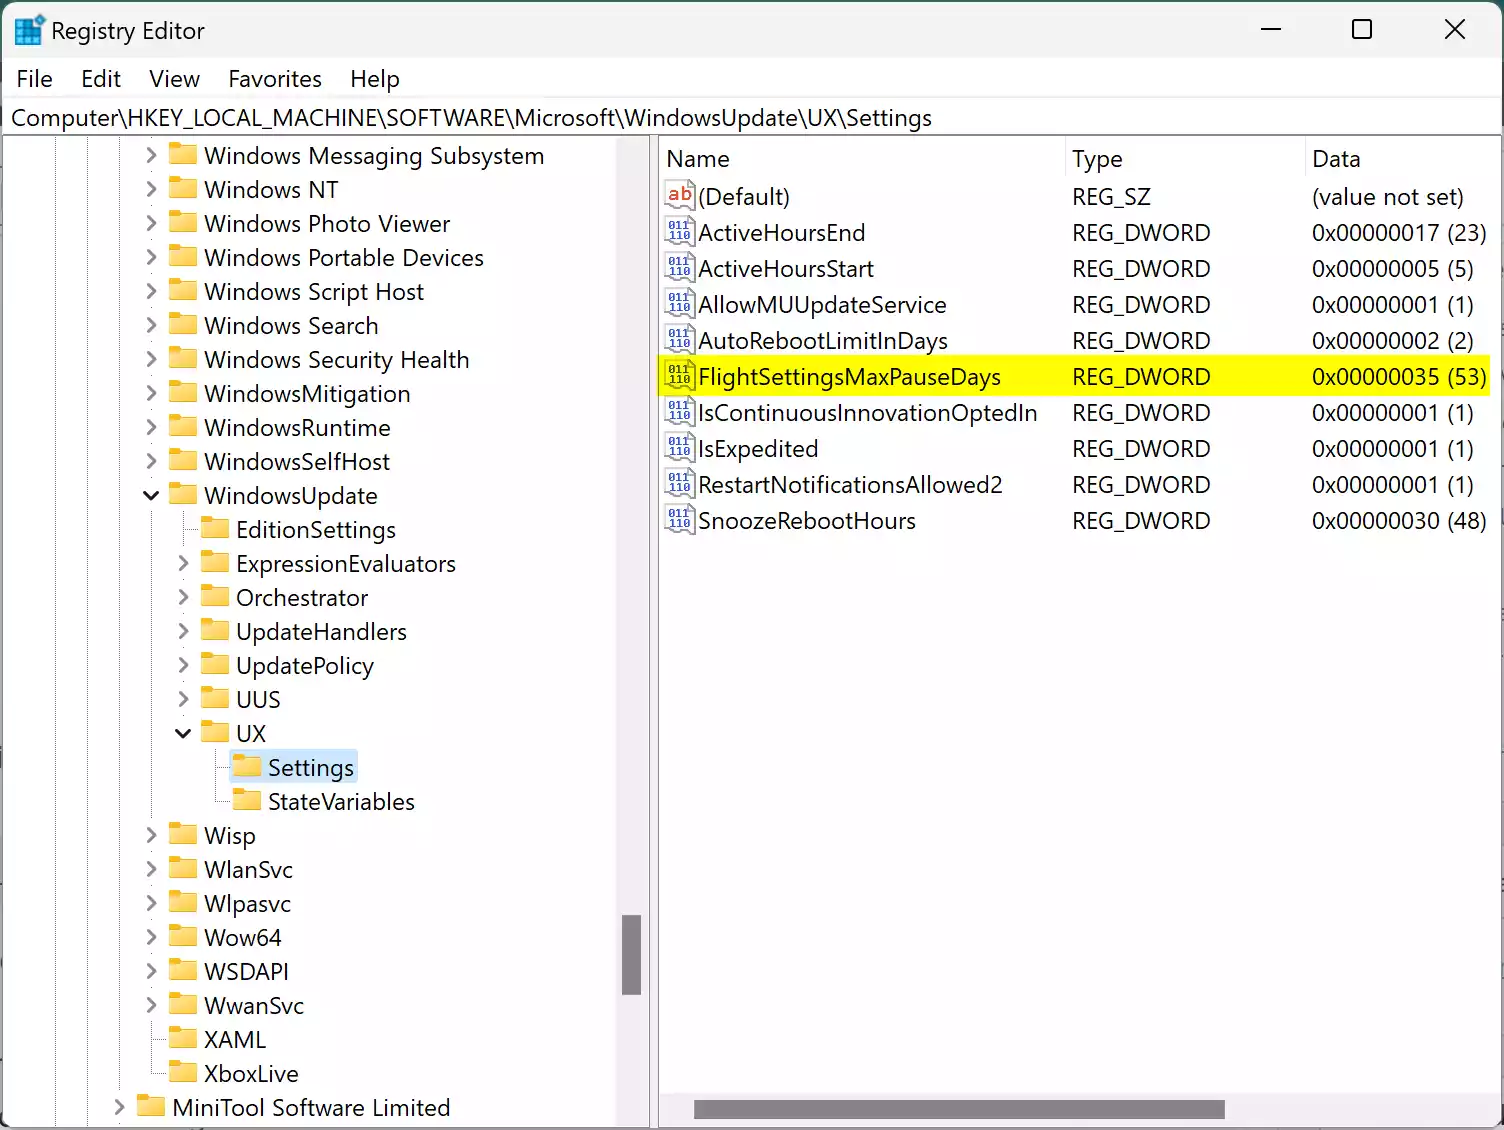The height and width of the screenshot is (1130, 1504).
Task: Select the WindowsMitigation key
Action: (x=307, y=393)
